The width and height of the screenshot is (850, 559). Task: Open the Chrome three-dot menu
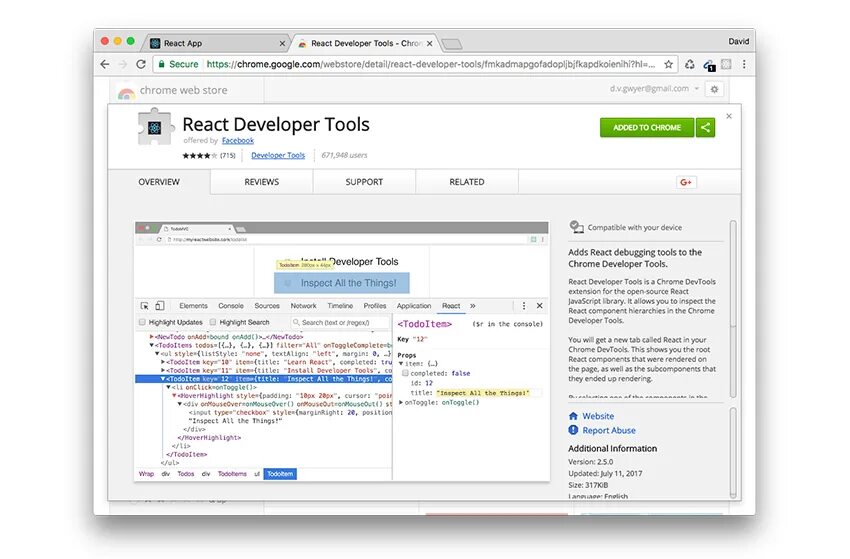point(744,64)
